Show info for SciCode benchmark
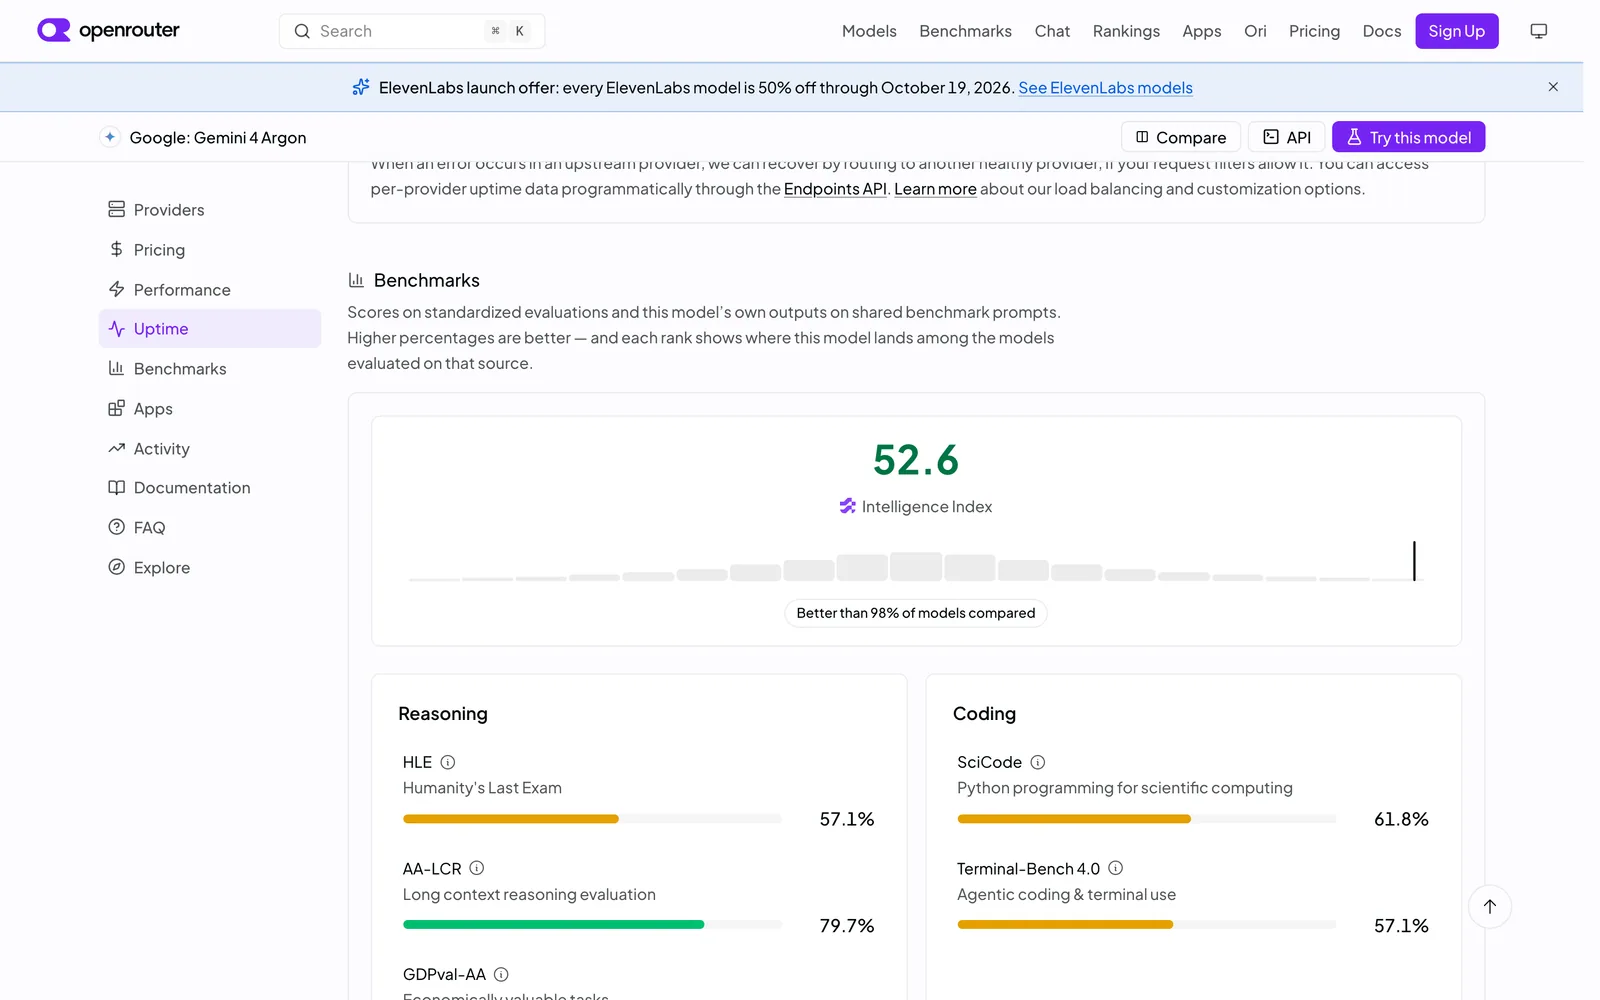 1038,762
